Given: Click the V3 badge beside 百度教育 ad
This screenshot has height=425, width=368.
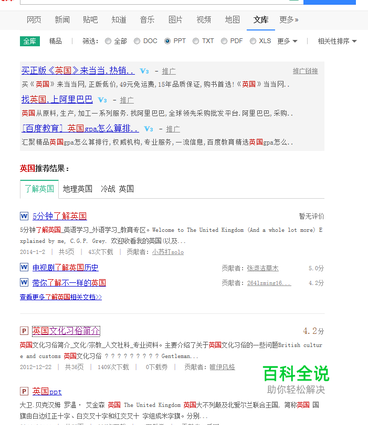Looking at the screenshot, I should tap(148, 129).
